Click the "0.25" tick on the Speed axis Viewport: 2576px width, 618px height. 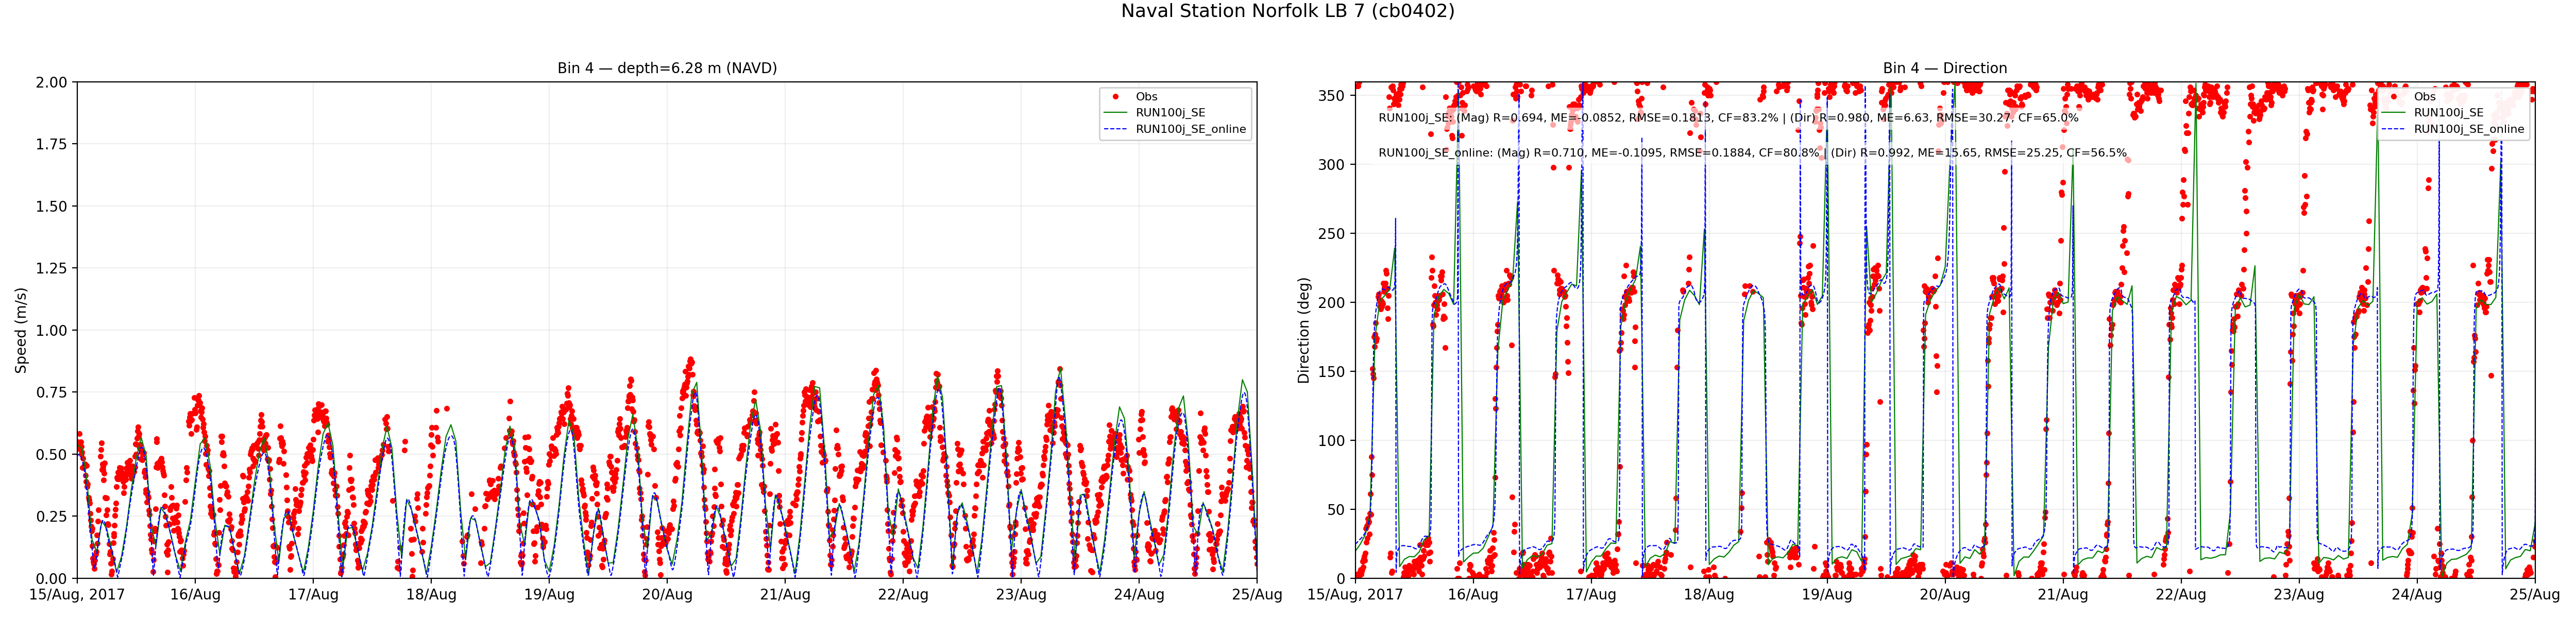tap(51, 516)
